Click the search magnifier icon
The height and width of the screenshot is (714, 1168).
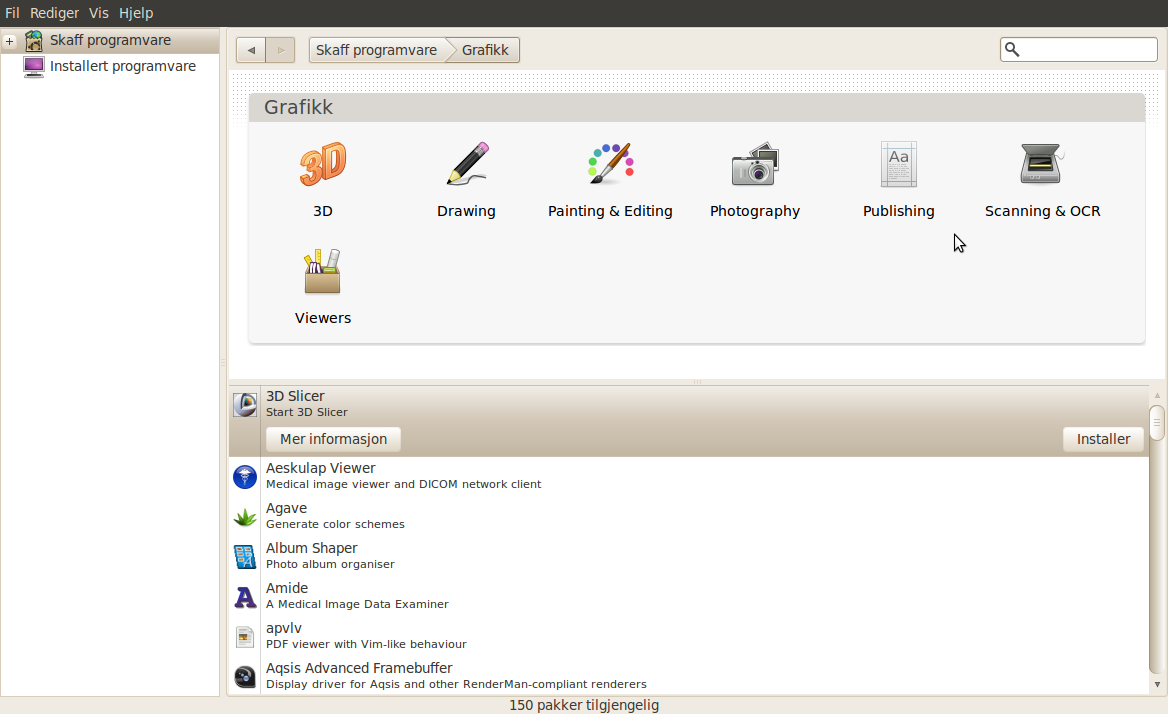click(x=1012, y=49)
